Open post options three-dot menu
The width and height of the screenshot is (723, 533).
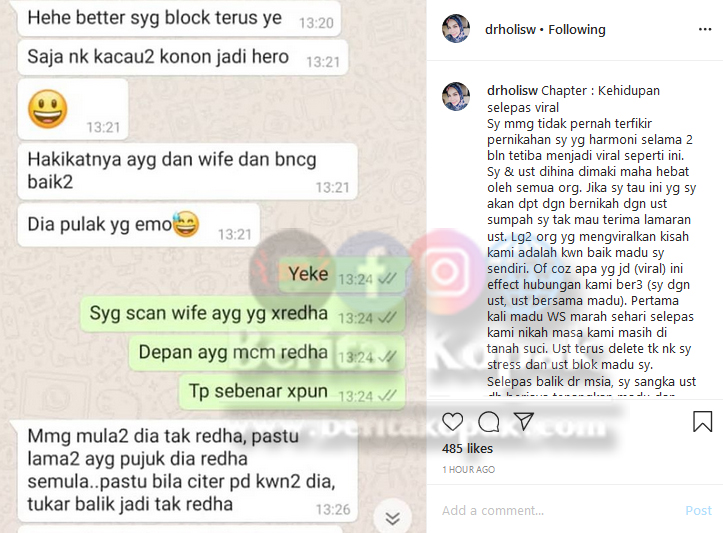pyautogui.click(x=705, y=30)
